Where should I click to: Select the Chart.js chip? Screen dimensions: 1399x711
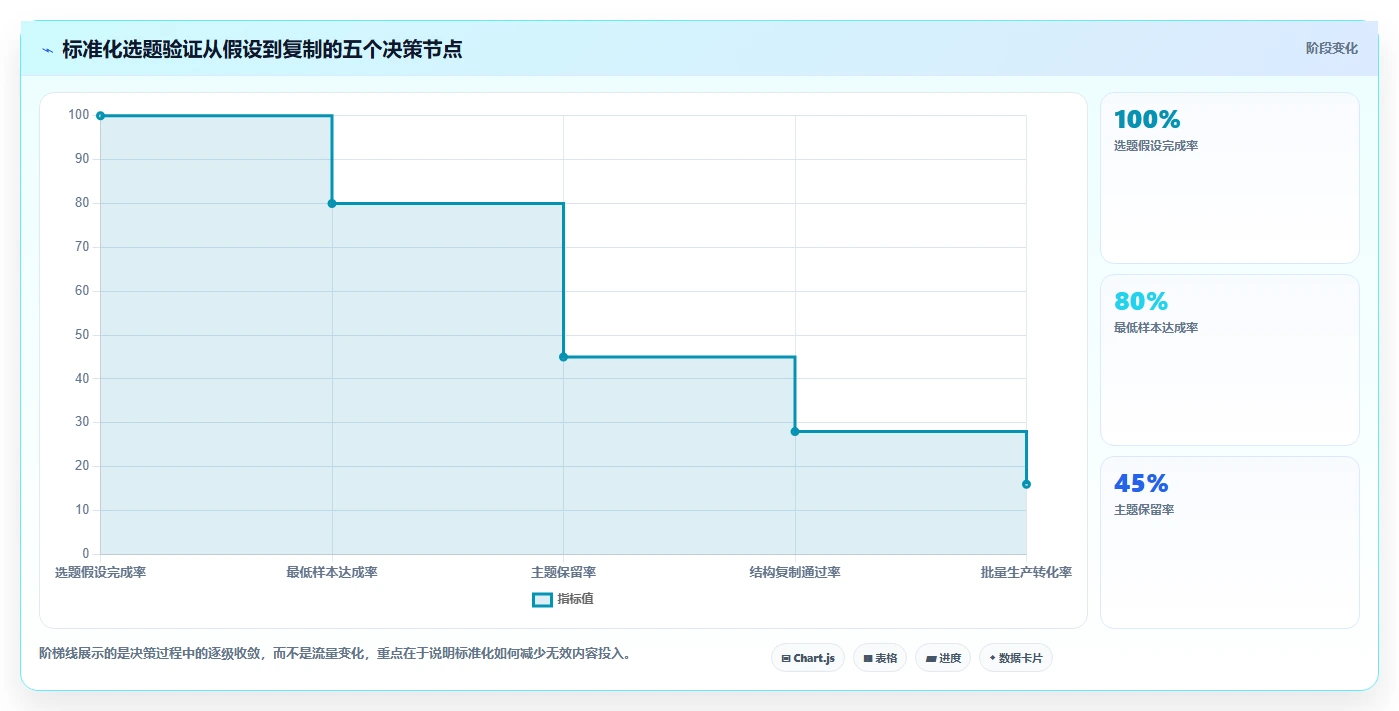point(808,658)
